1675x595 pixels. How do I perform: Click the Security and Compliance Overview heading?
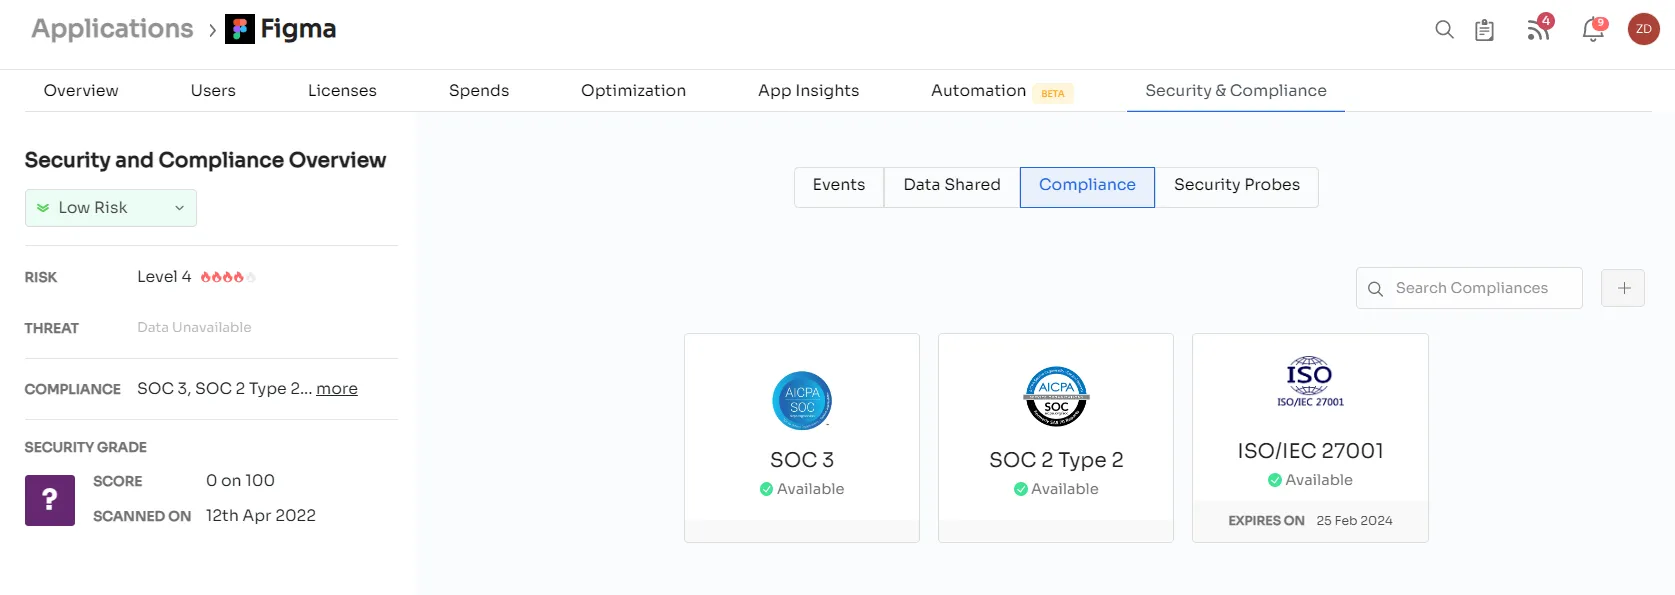tap(205, 160)
